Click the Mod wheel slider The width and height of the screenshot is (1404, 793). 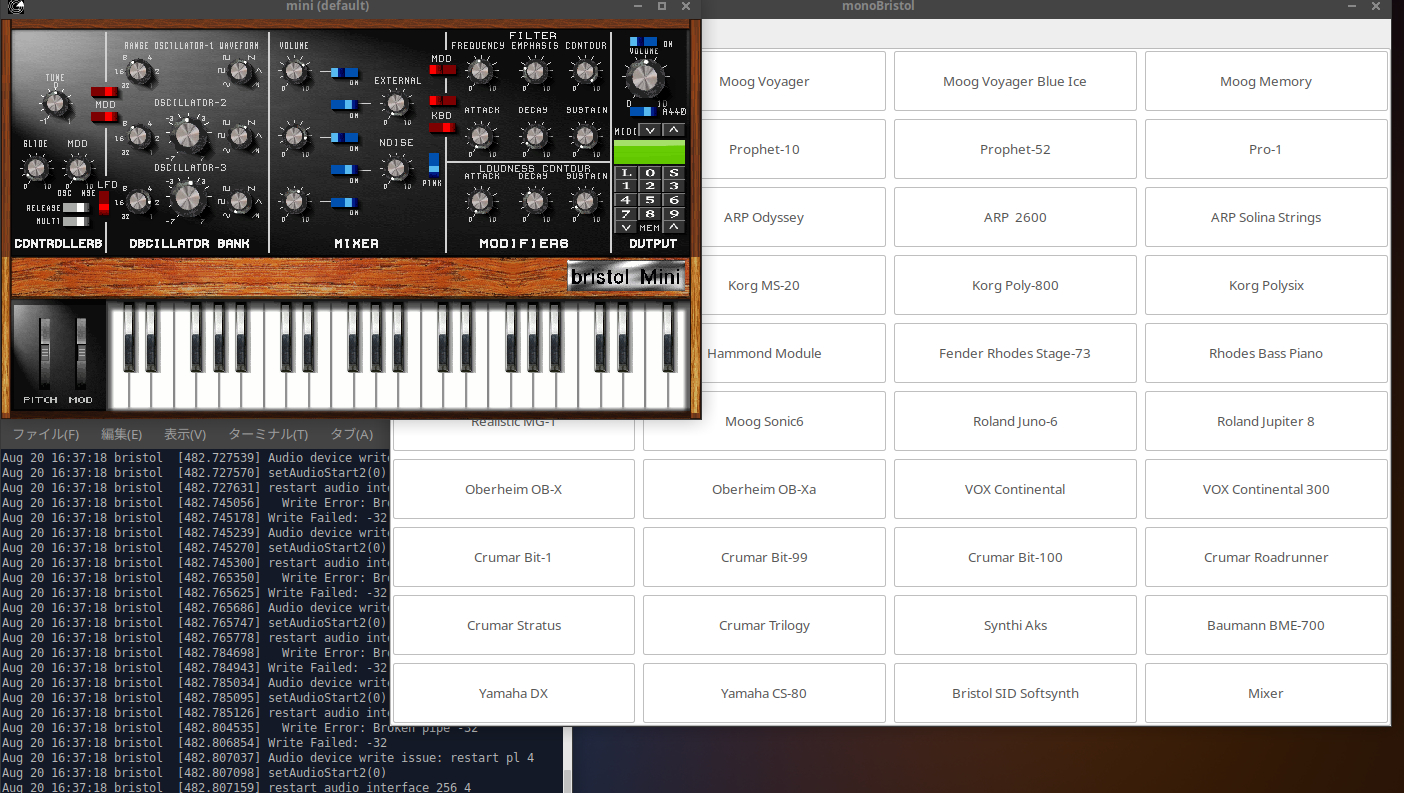pos(80,352)
